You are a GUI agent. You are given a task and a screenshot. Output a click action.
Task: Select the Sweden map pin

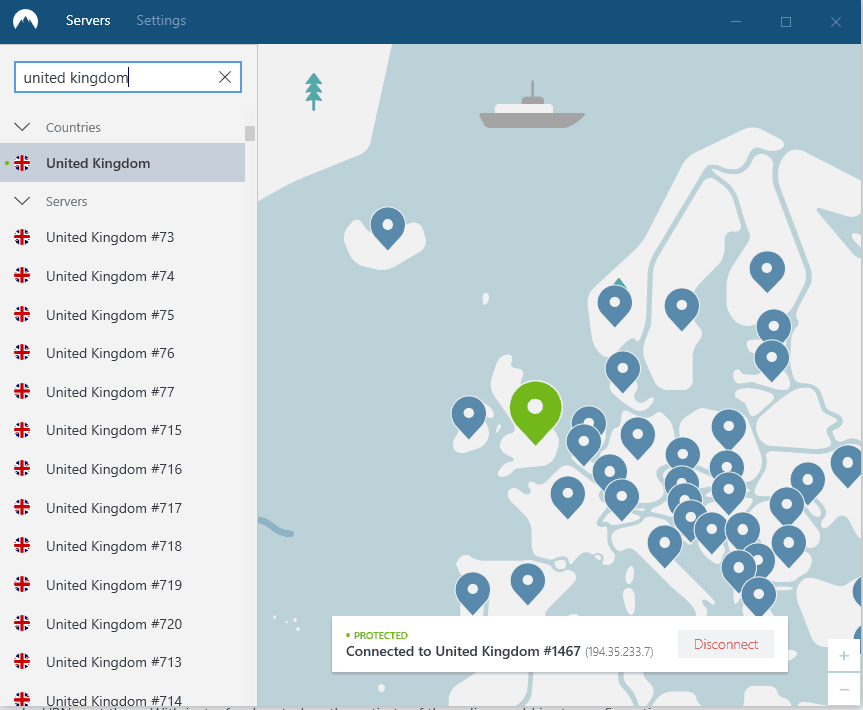point(681,308)
